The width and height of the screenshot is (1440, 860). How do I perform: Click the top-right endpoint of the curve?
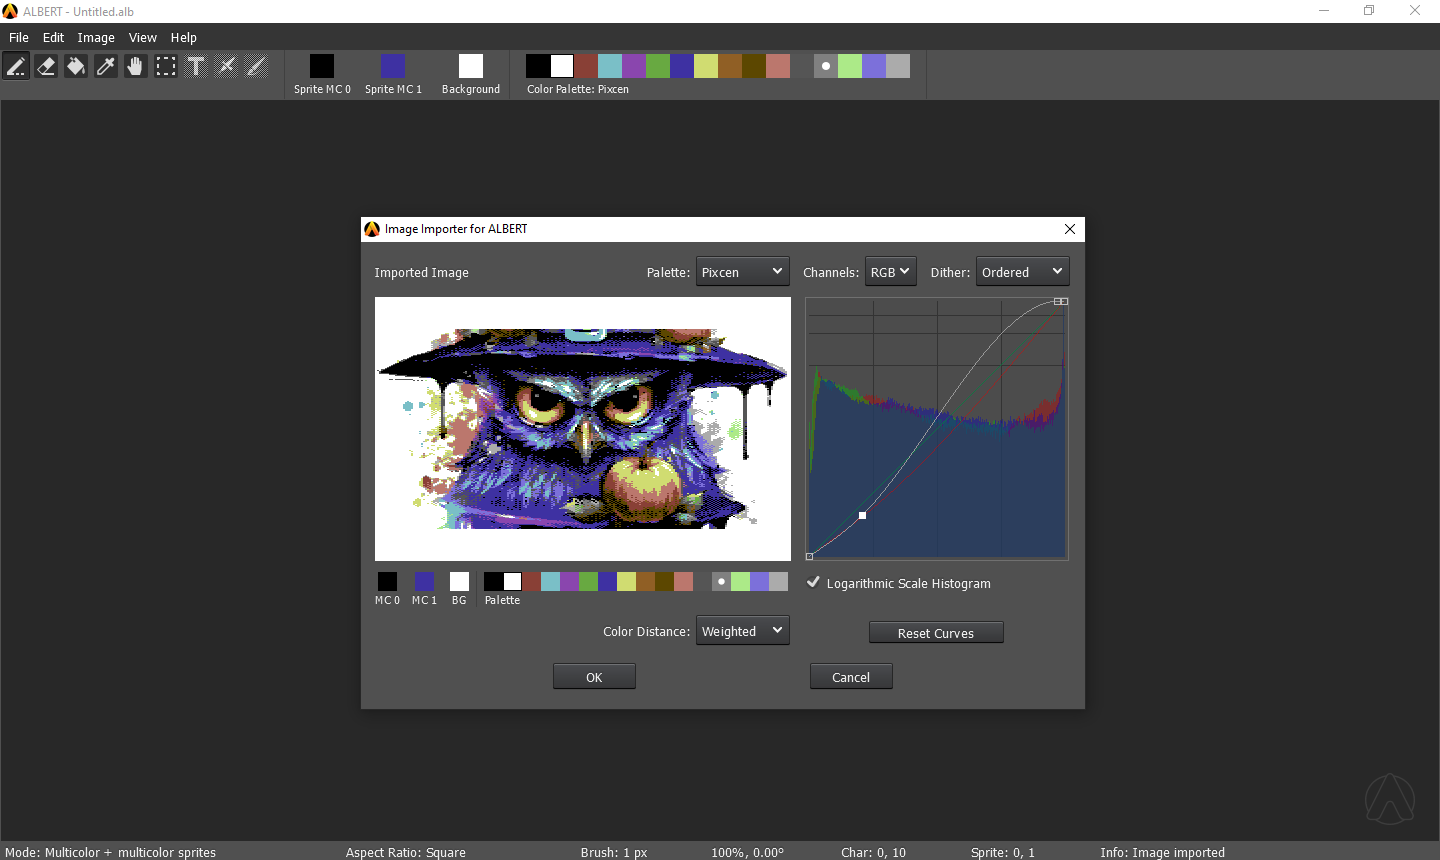point(1064,301)
